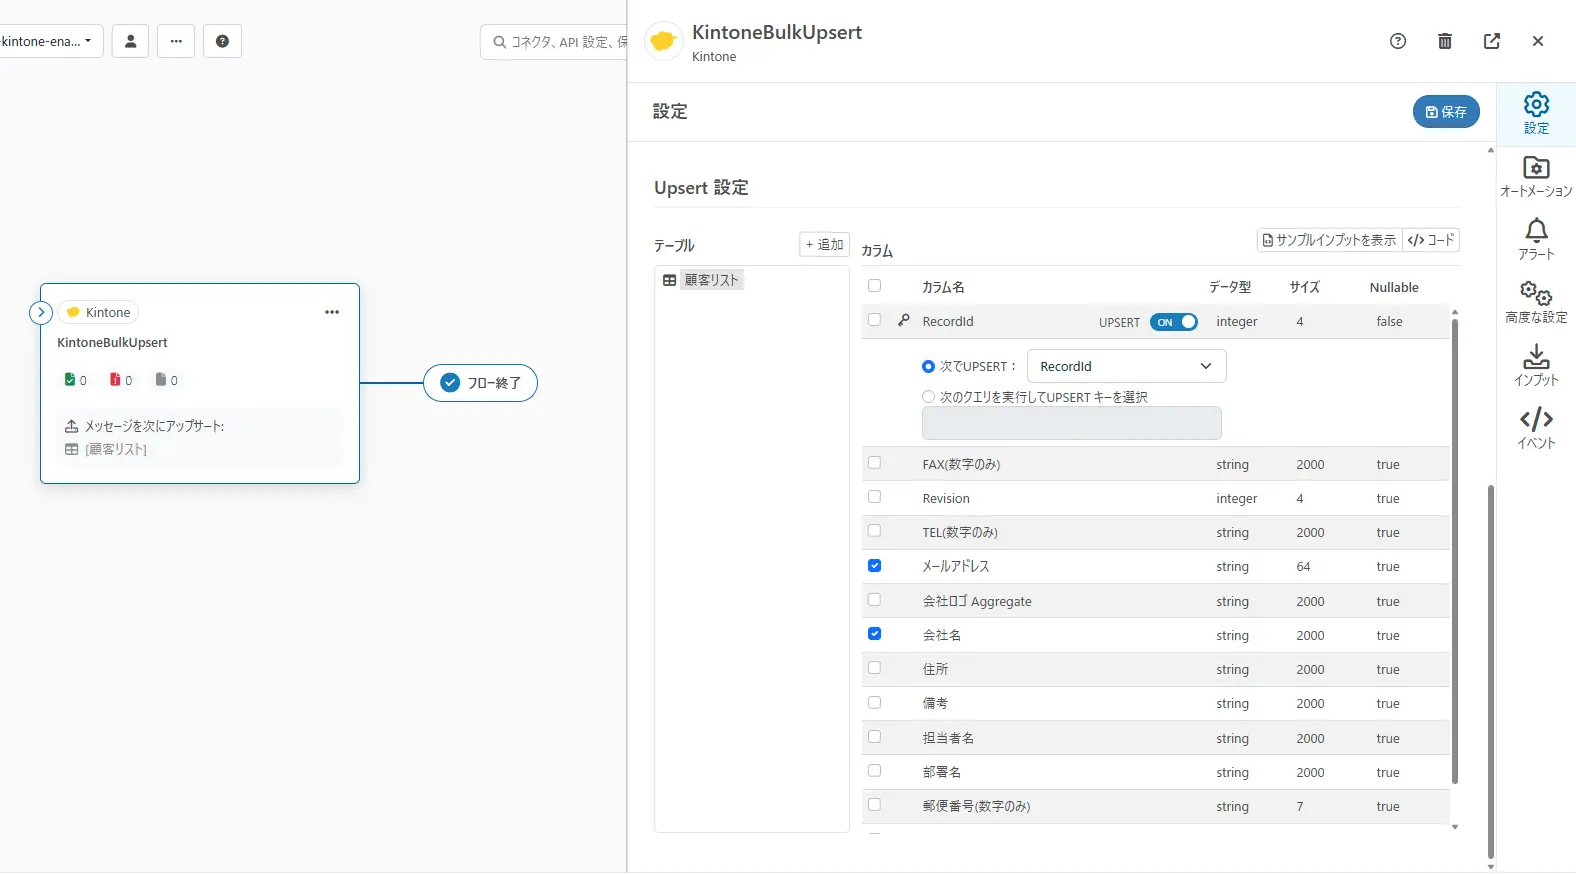
Task: Open the kintone-ena workspace dropdown
Action: pos(48,41)
